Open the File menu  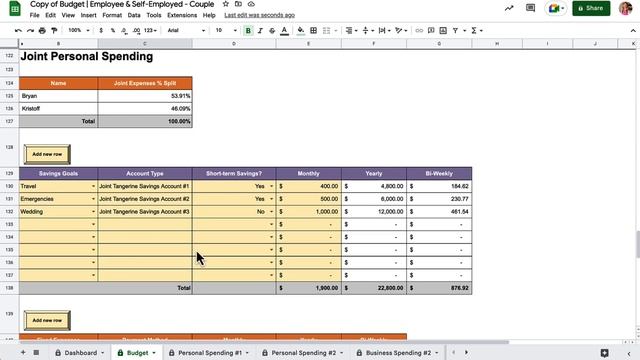(x=35, y=15)
